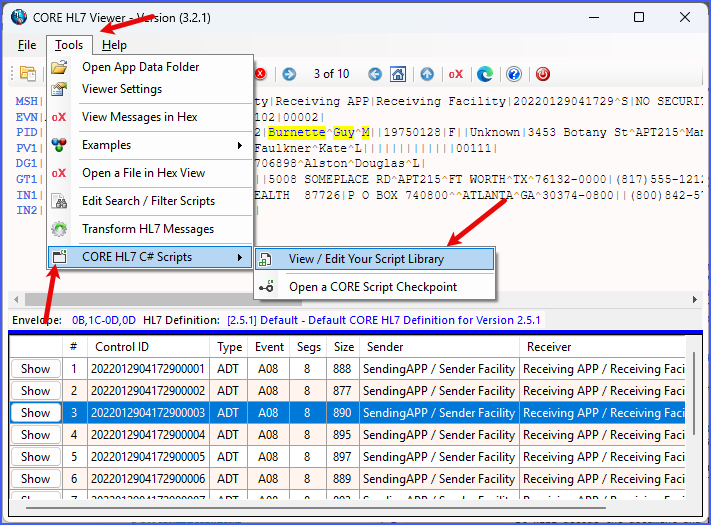Click size cell 897

(x=342, y=457)
